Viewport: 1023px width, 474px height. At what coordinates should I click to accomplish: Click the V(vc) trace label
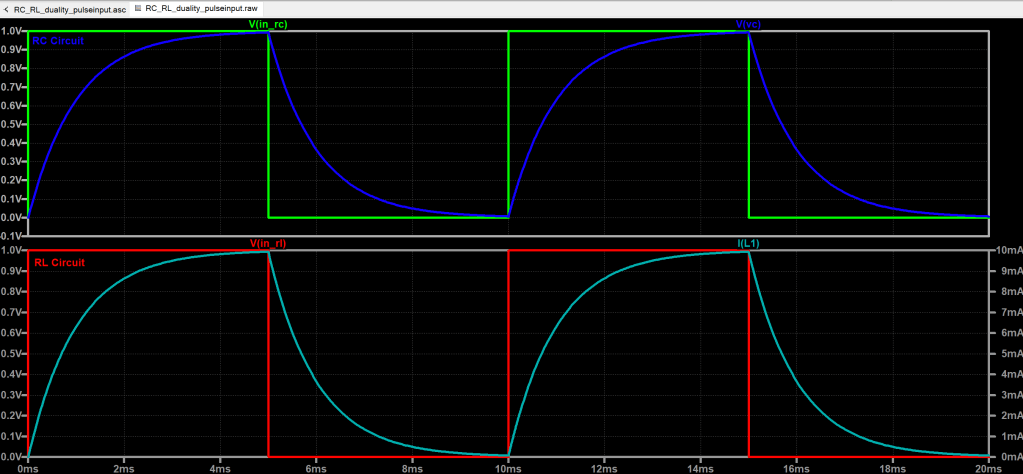click(x=749, y=23)
